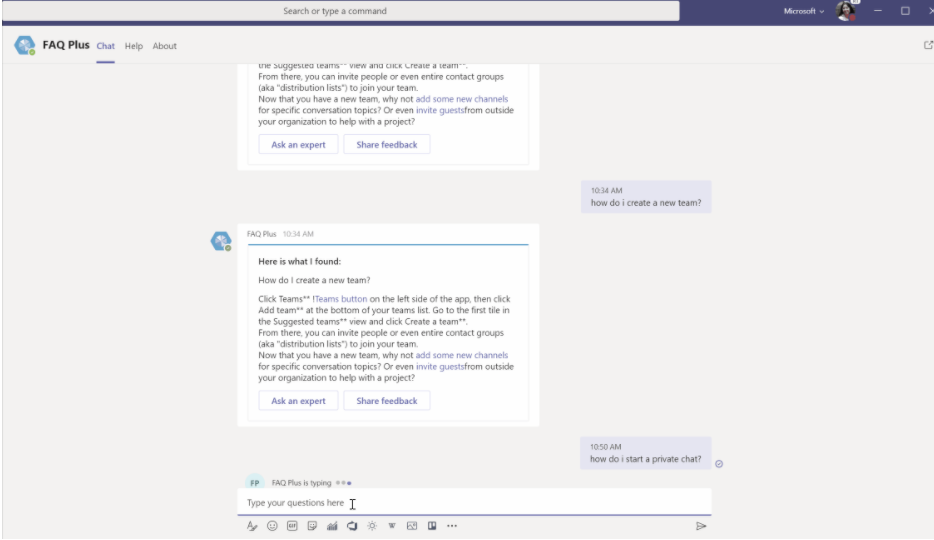Open invite guests link in upper card
The height and width of the screenshot is (540, 934).
(440, 110)
